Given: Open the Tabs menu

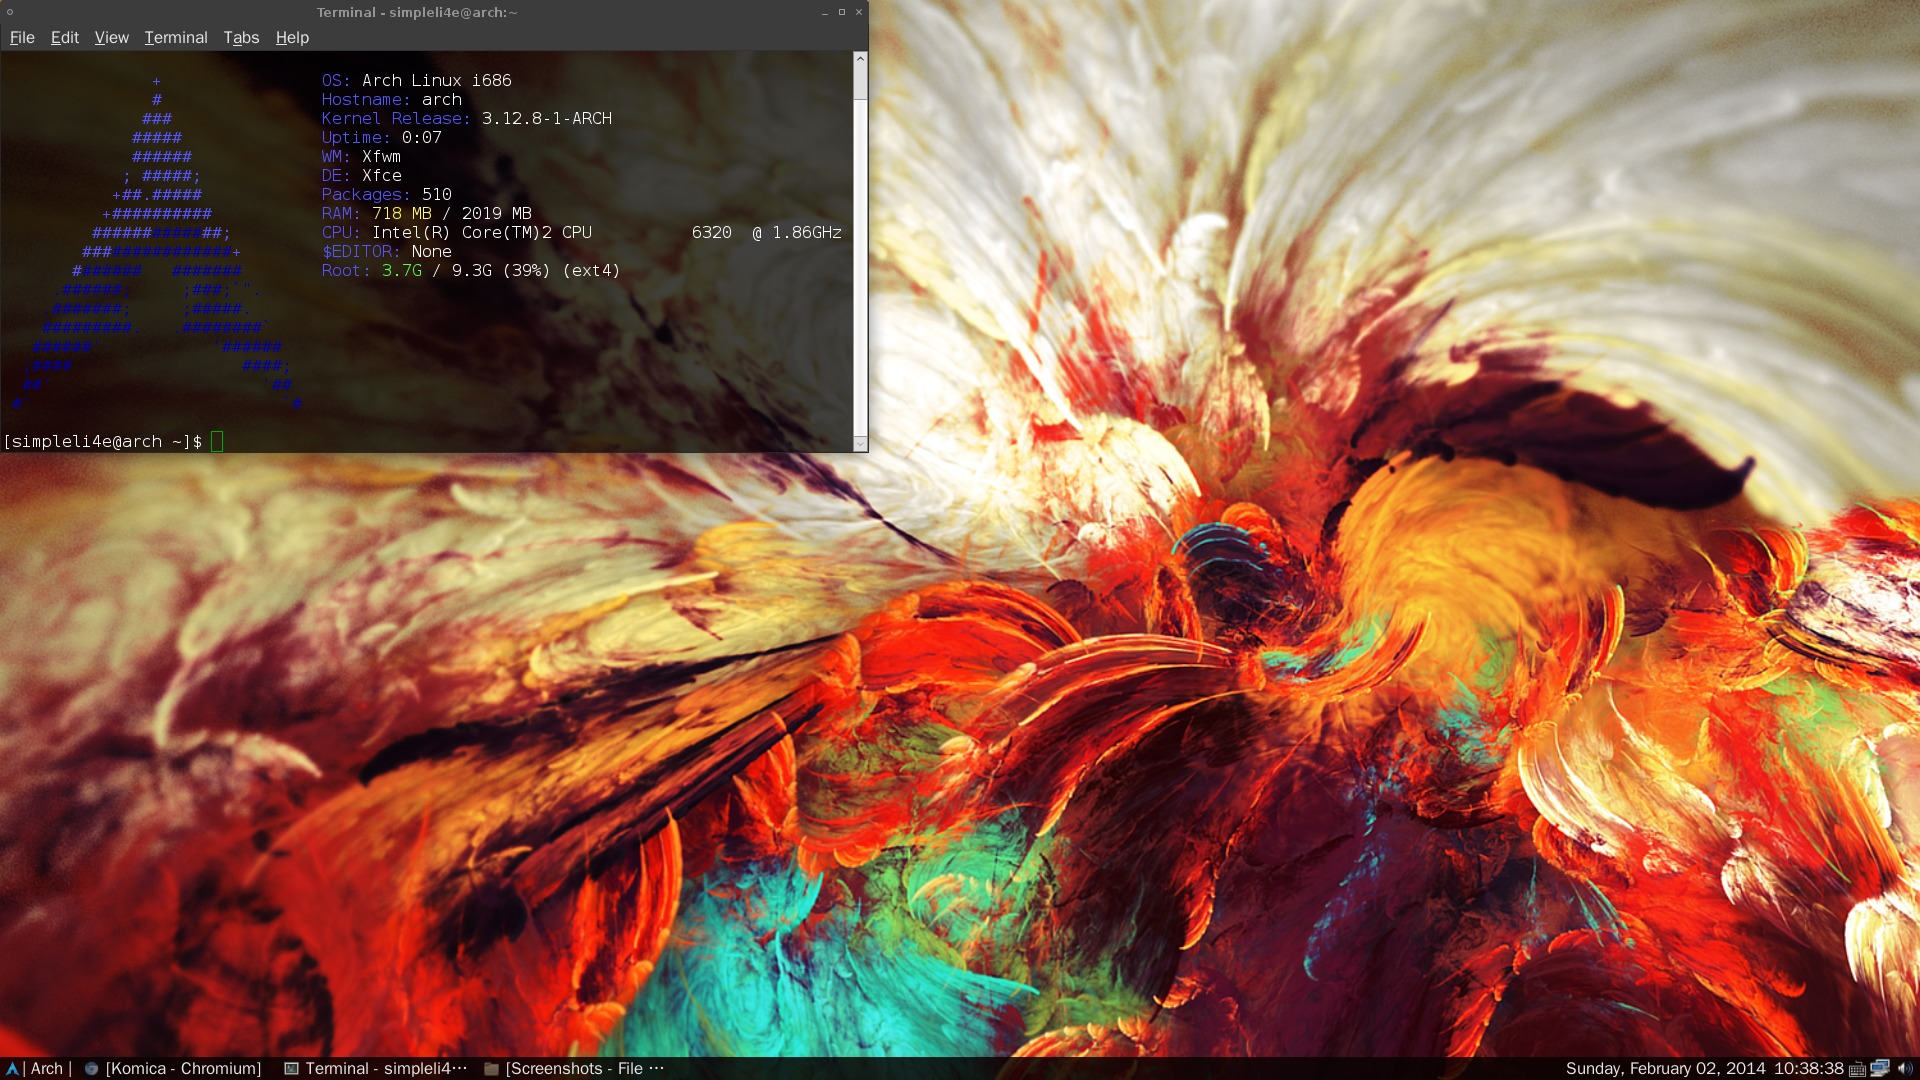Looking at the screenshot, I should click(x=241, y=37).
